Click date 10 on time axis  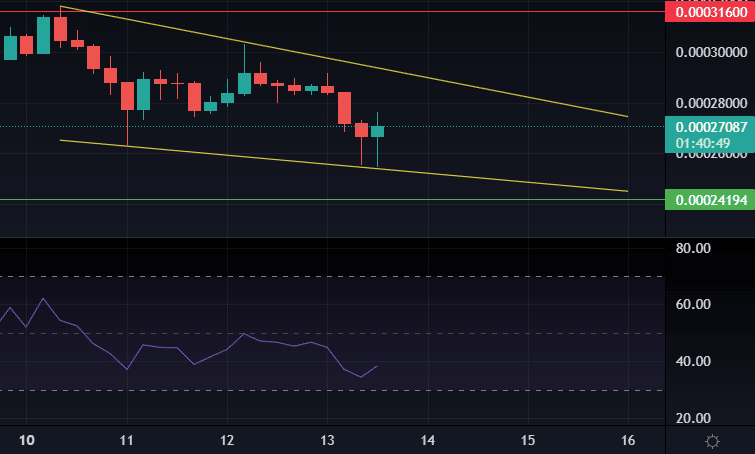point(26,440)
